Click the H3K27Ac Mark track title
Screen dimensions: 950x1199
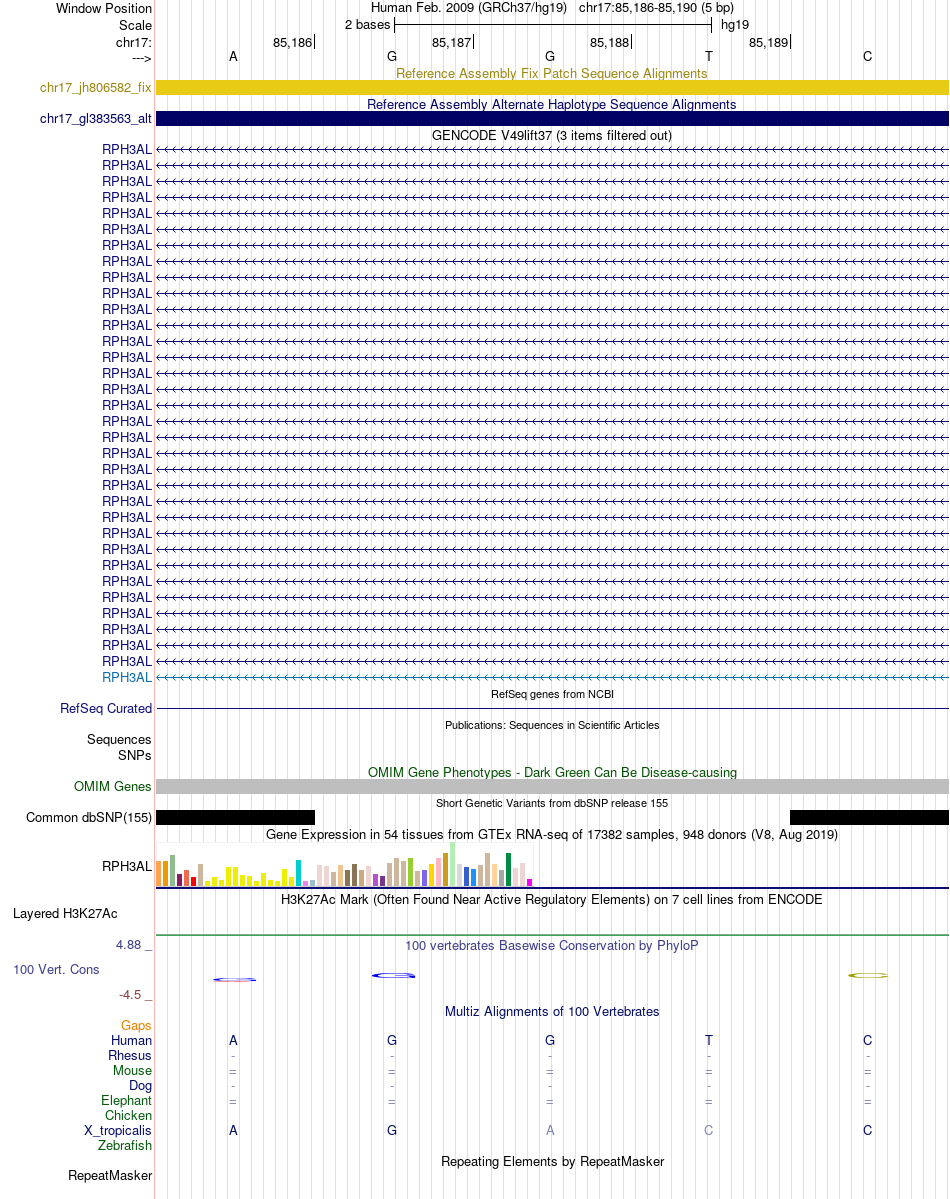[x=551, y=899]
